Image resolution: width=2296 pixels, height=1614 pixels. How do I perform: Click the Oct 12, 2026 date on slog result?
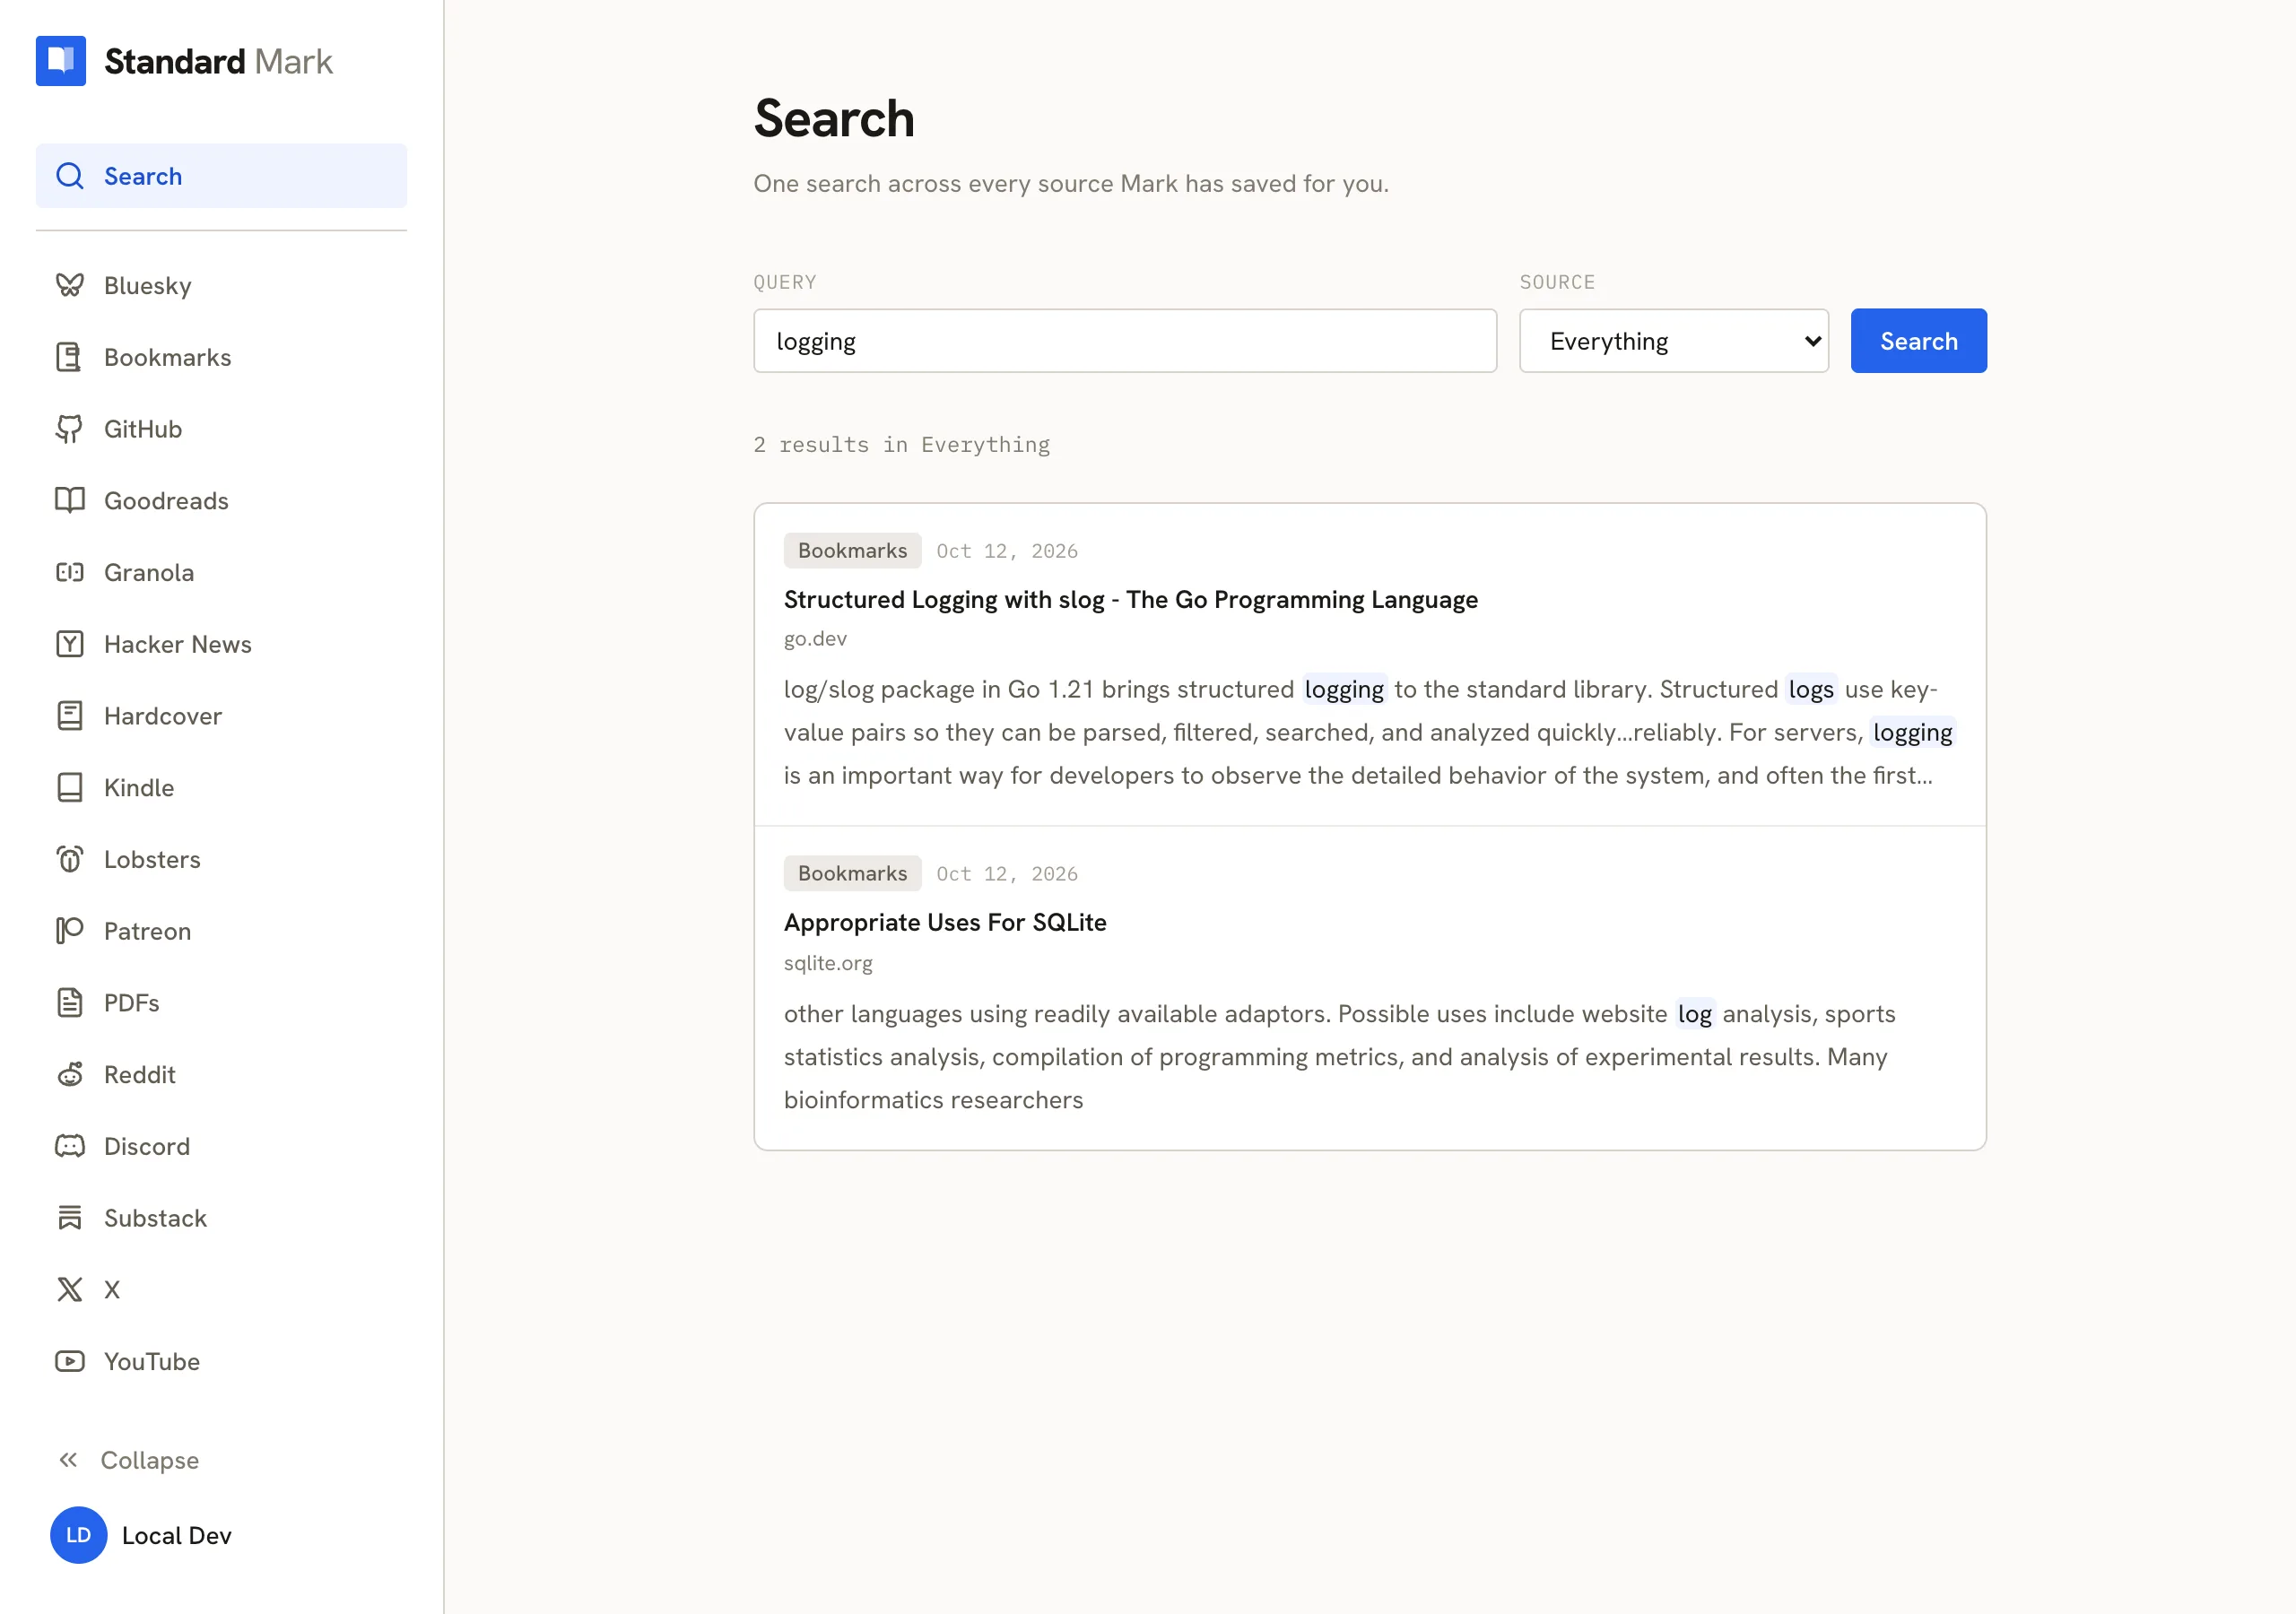[1007, 551]
